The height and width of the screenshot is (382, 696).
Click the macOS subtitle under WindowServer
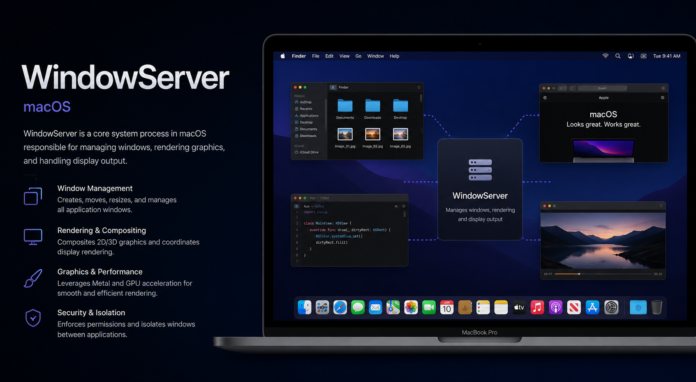(x=47, y=107)
